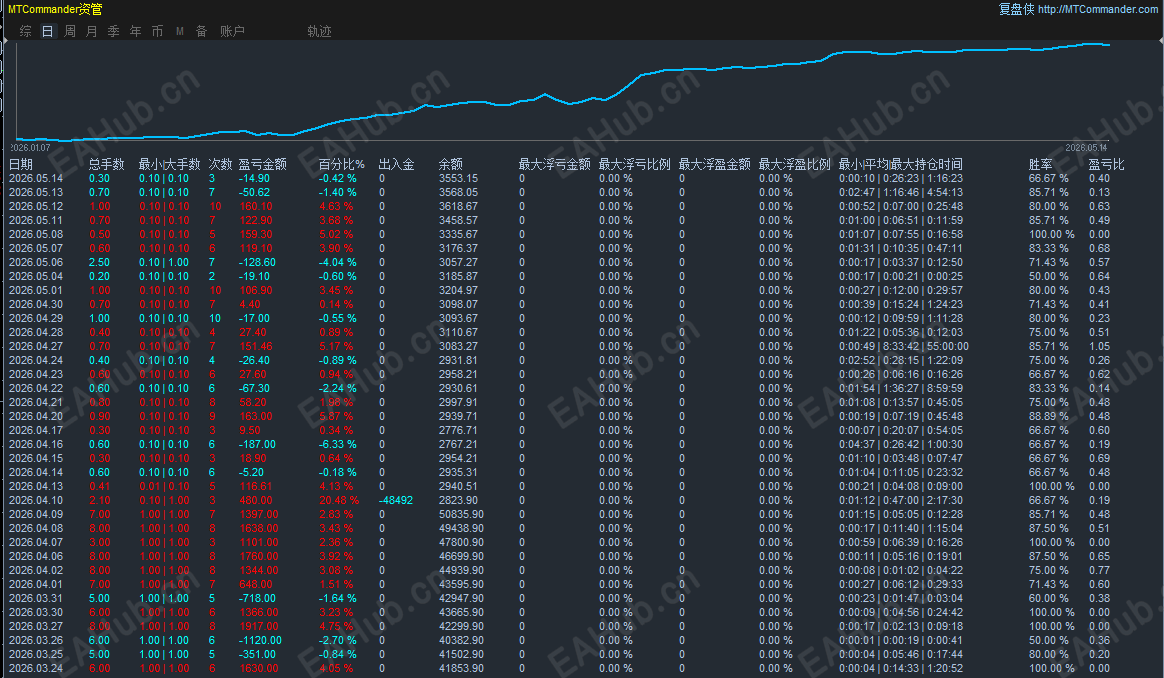Screen dimensions: 1164x678
Task: Click holding time 0:01:54 | 1:36:27 | 8:59:59
Action: coord(901,388)
